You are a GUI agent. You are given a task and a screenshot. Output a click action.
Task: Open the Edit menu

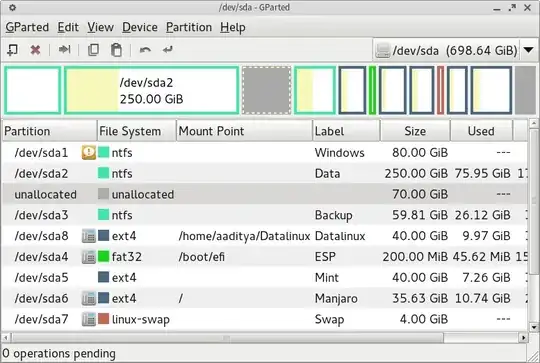pos(68,27)
